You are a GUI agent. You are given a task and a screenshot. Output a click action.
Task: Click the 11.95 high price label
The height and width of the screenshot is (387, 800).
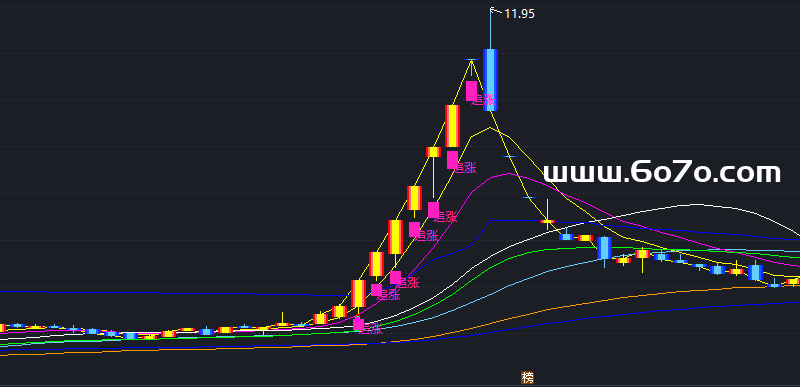click(519, 14)
